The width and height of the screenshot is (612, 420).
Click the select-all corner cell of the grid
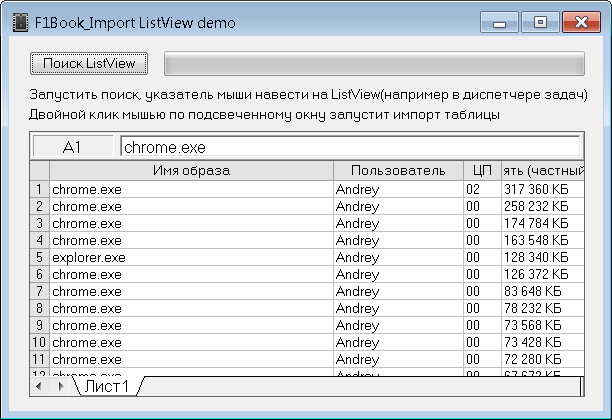click(39, 171)
